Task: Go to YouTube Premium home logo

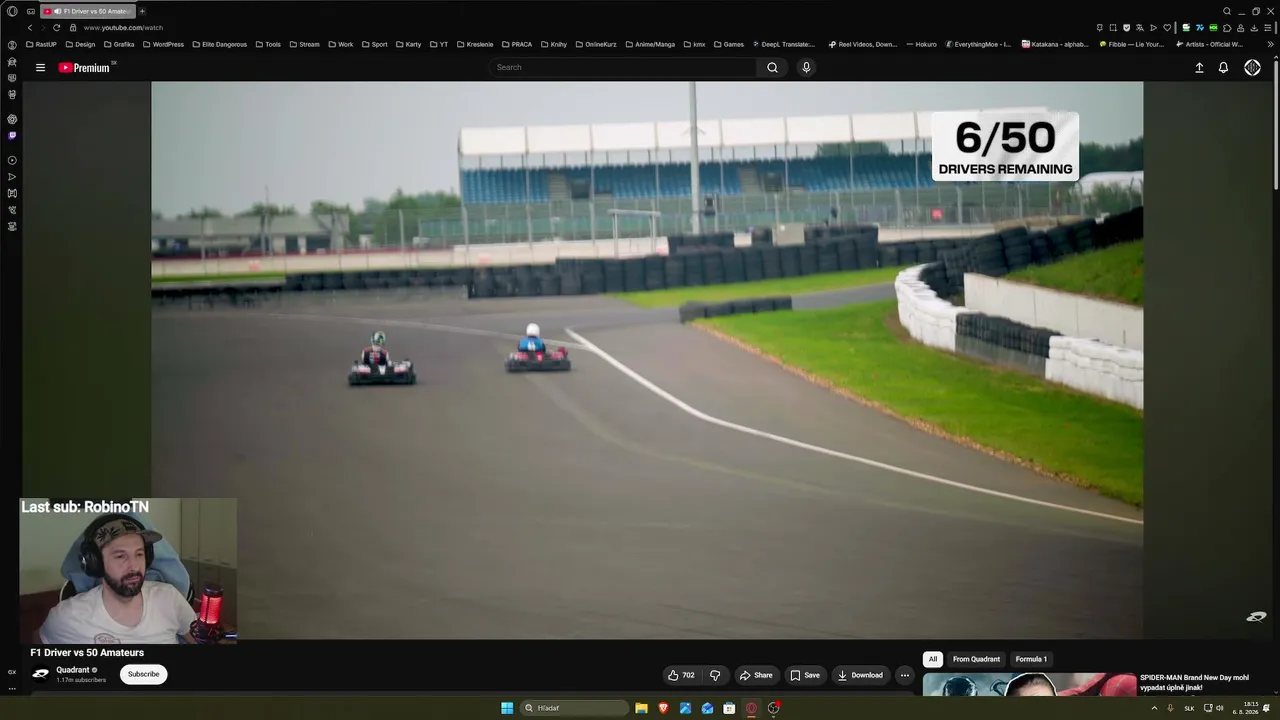Action: [84, 68]
